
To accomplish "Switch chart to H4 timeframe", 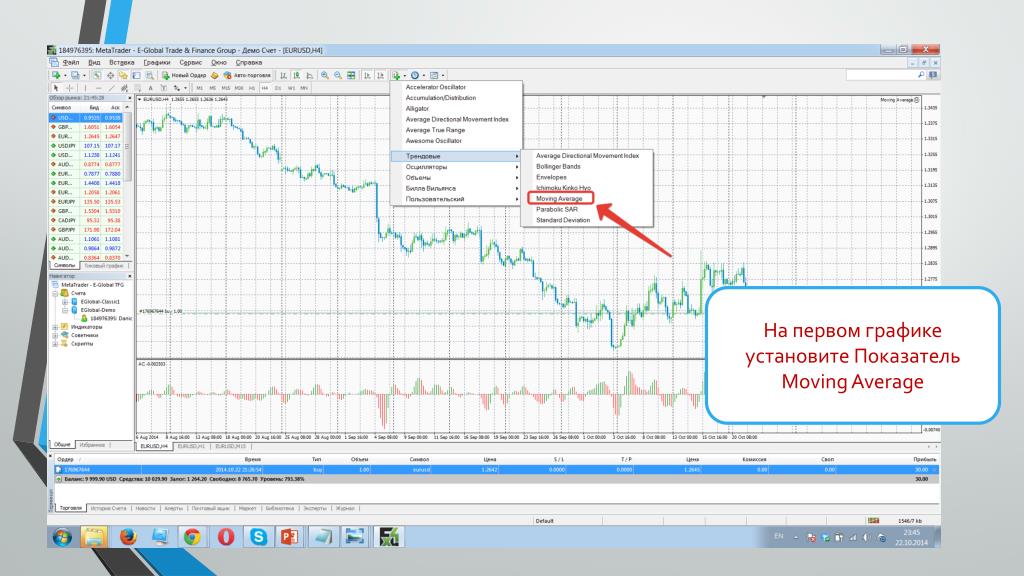I will [x=264, y=88].
